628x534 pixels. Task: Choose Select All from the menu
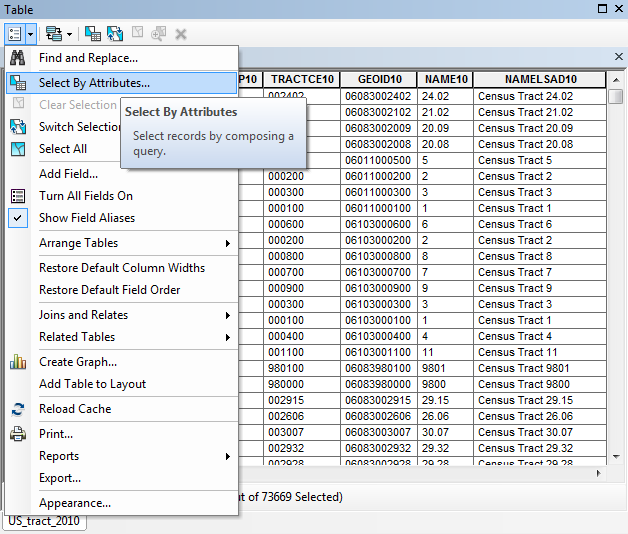coord(64,149)
